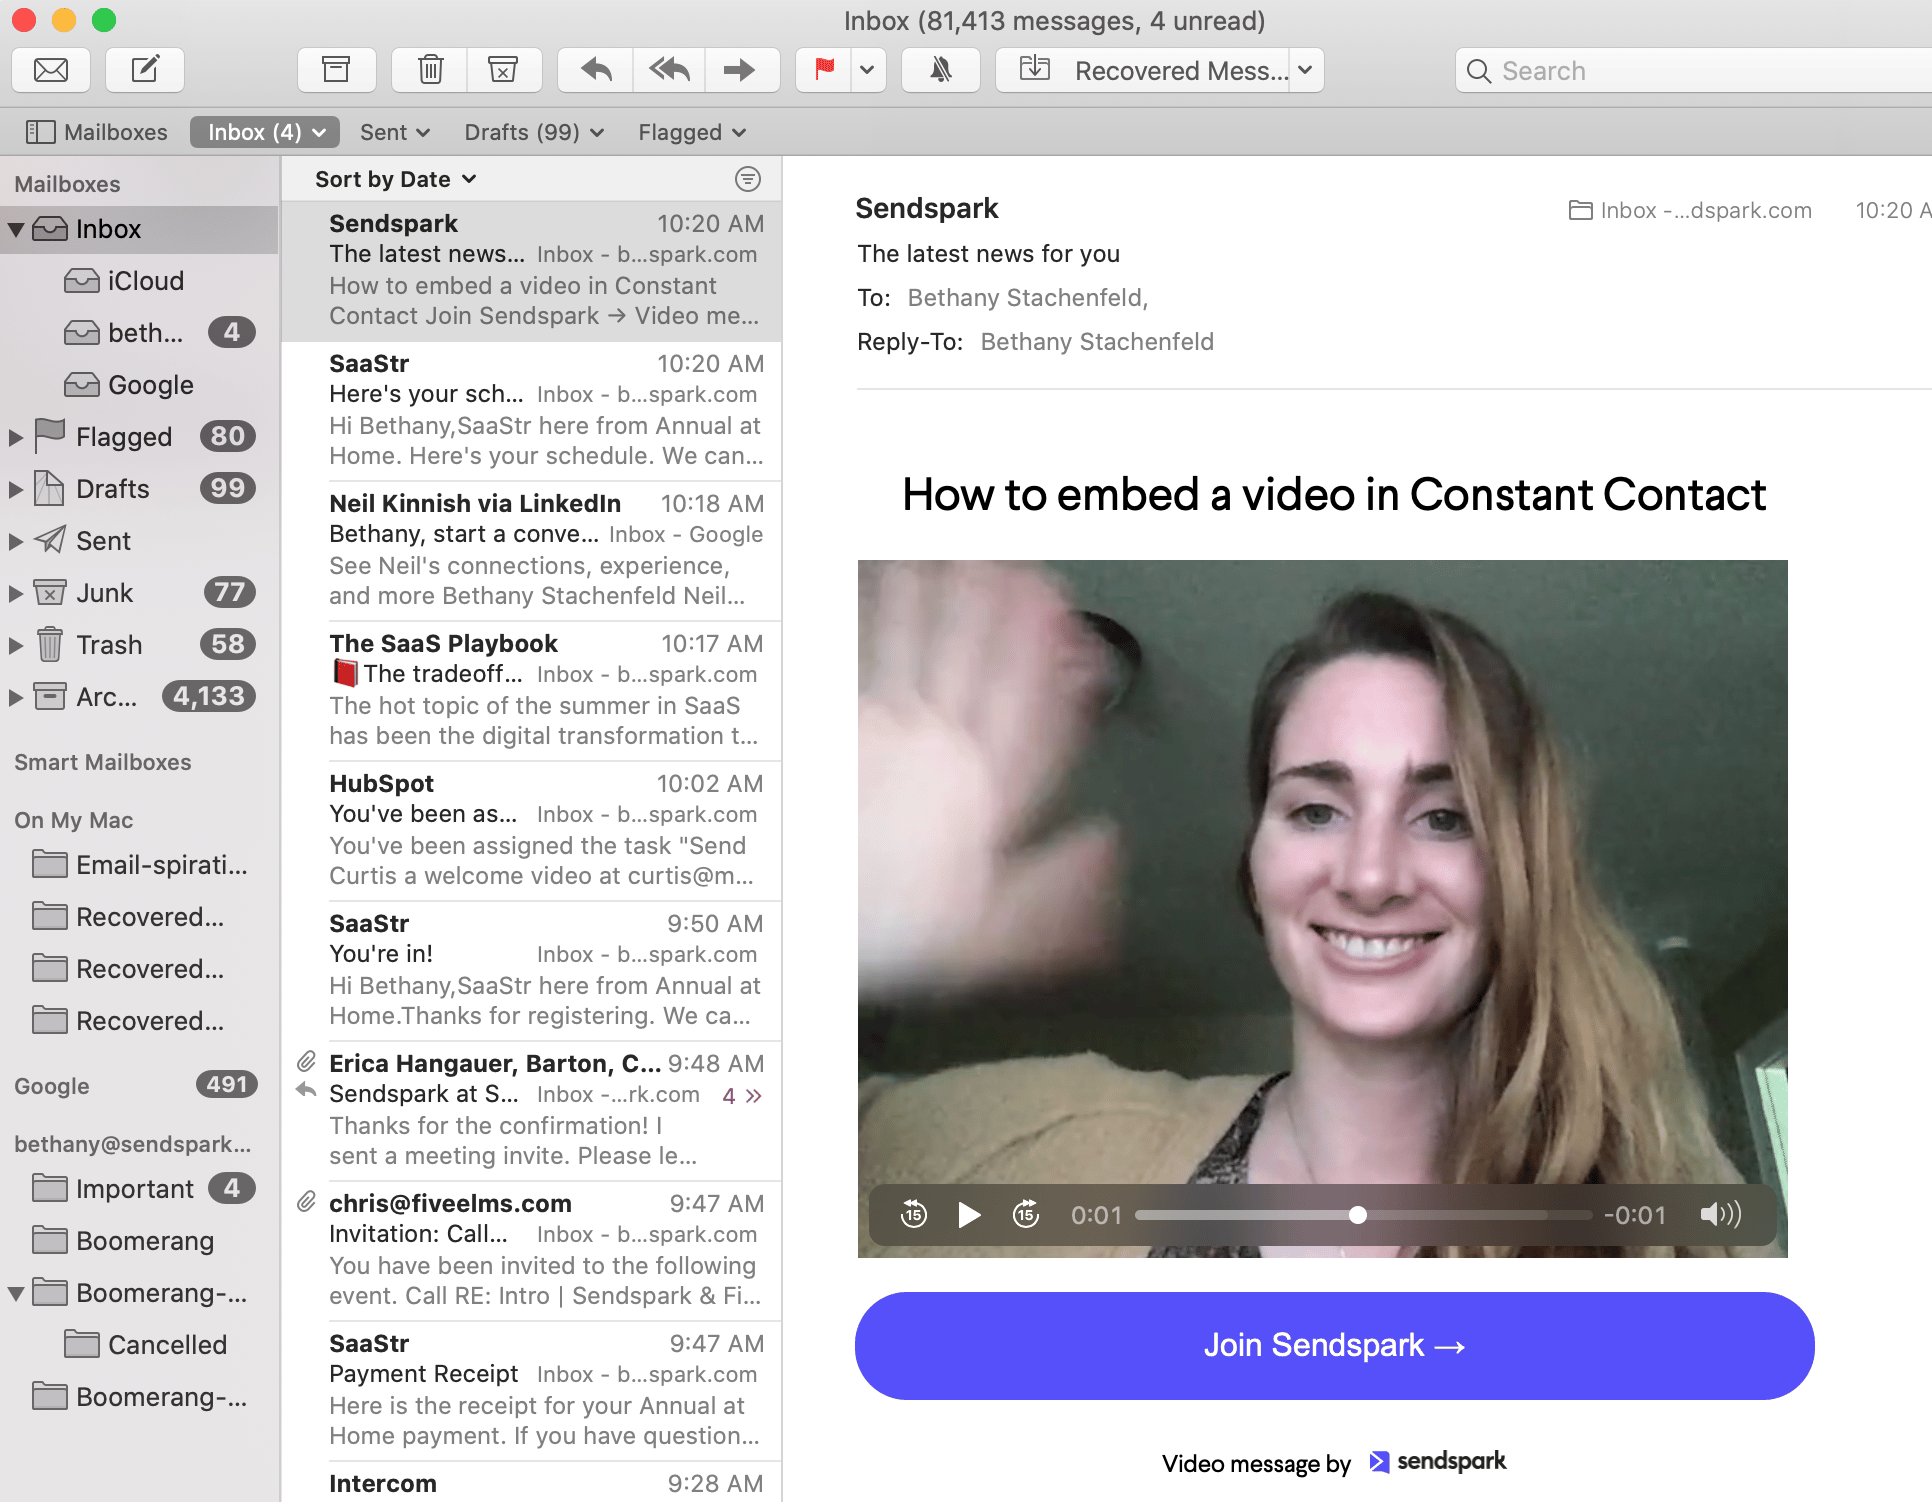Collapse the Inbox disclosure triangle

16,230
